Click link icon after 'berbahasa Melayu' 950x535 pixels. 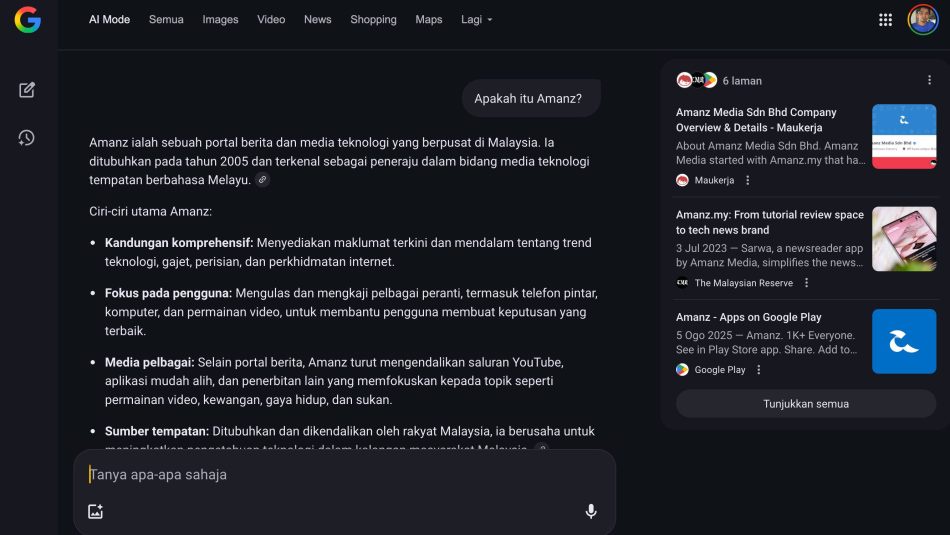(x=262, y=180)
